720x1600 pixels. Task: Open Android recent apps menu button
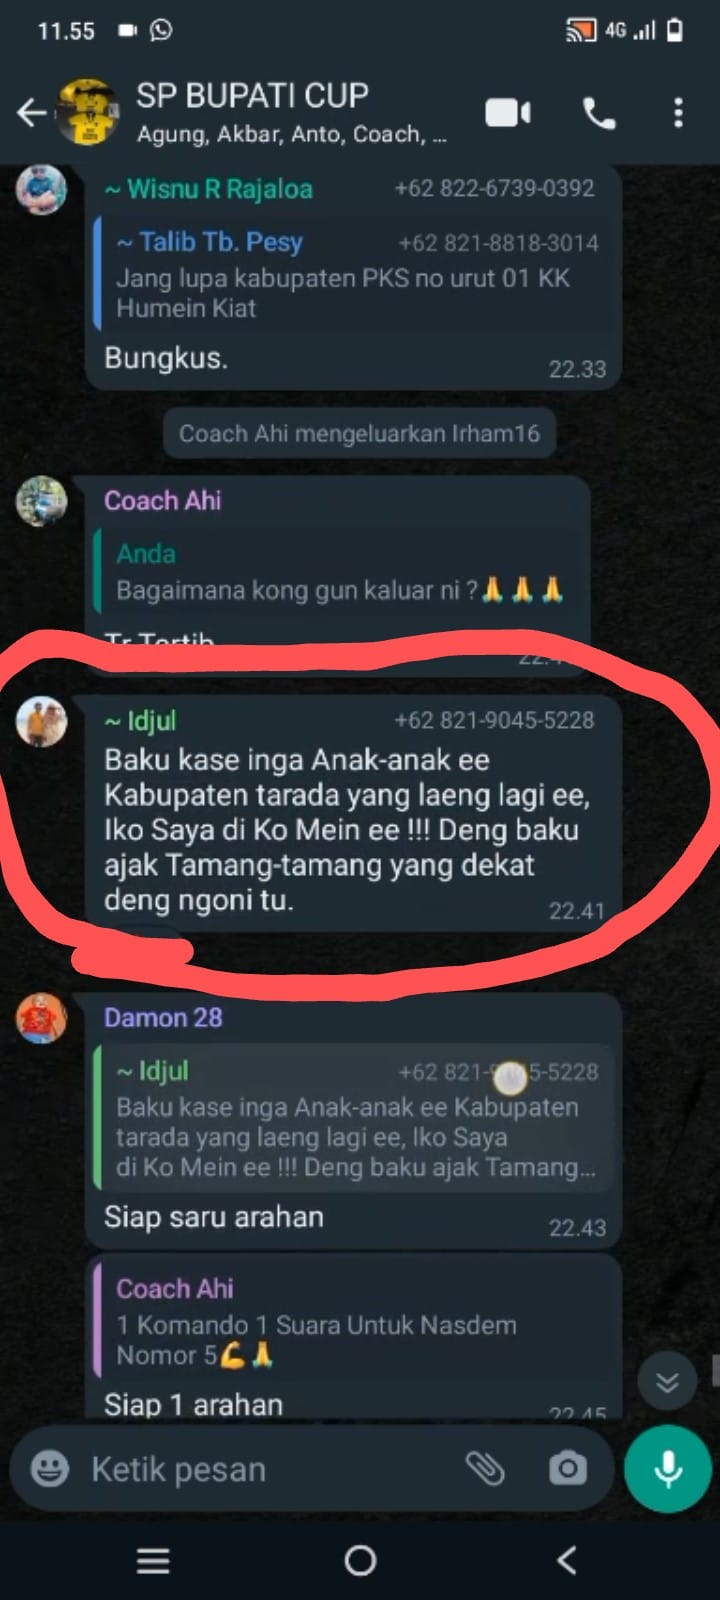click(153, 1560)
